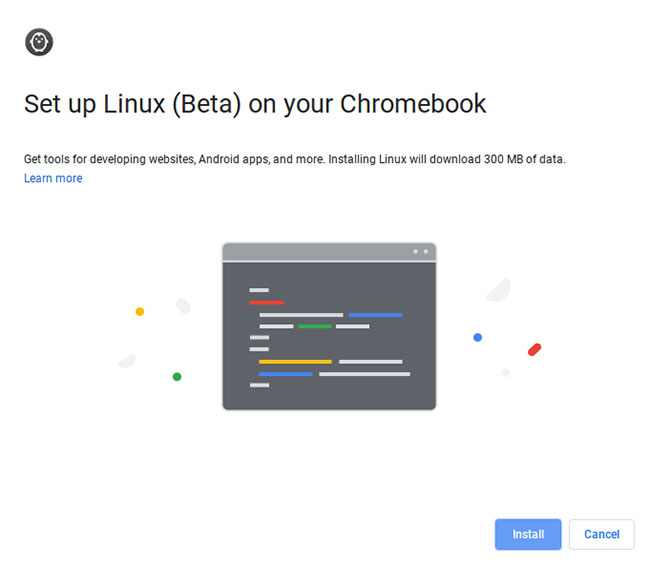Click the green code line in the terminal illustration
The image size is (650, 566).
pos(314,326)
